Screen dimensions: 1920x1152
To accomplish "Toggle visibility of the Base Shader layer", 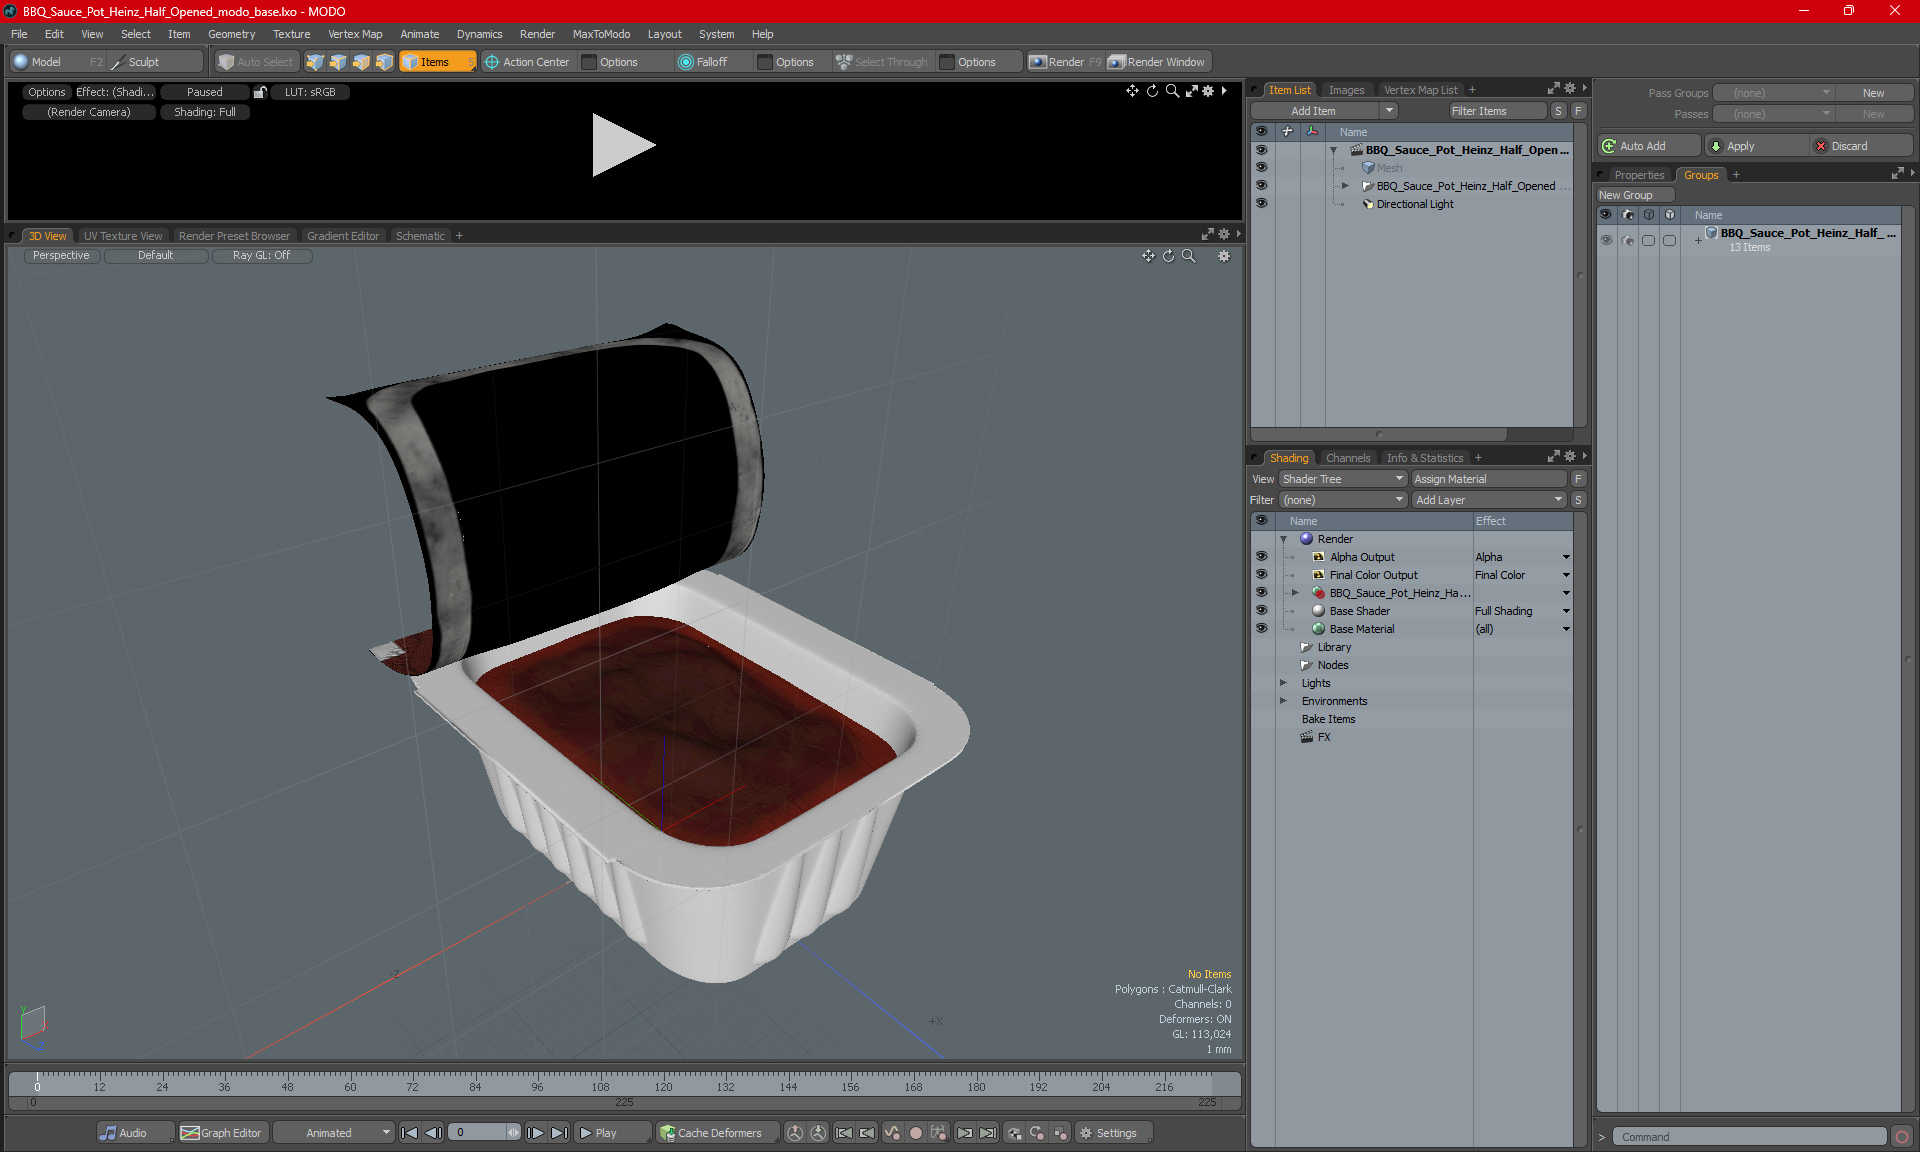I will (x=1261, y=611).
